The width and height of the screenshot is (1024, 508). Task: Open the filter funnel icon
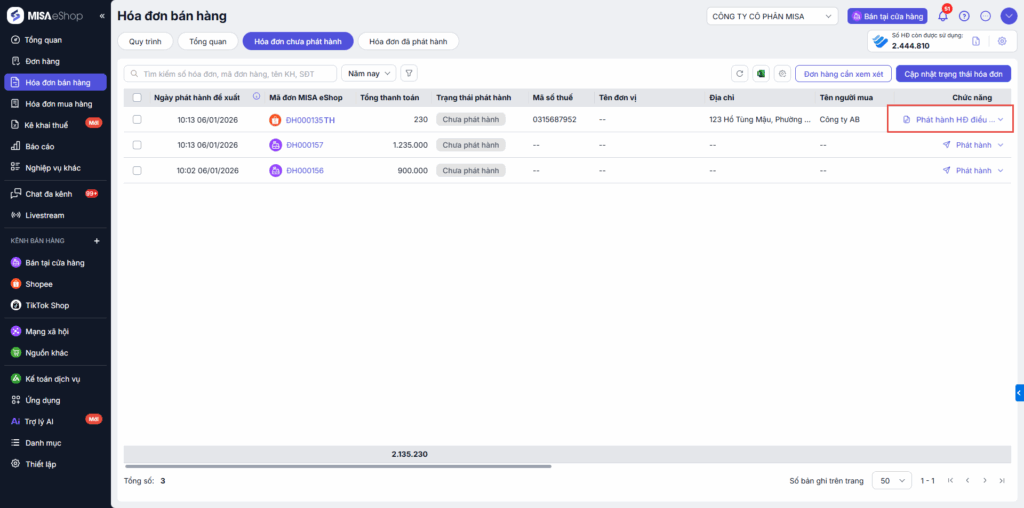tap(409, 73)
